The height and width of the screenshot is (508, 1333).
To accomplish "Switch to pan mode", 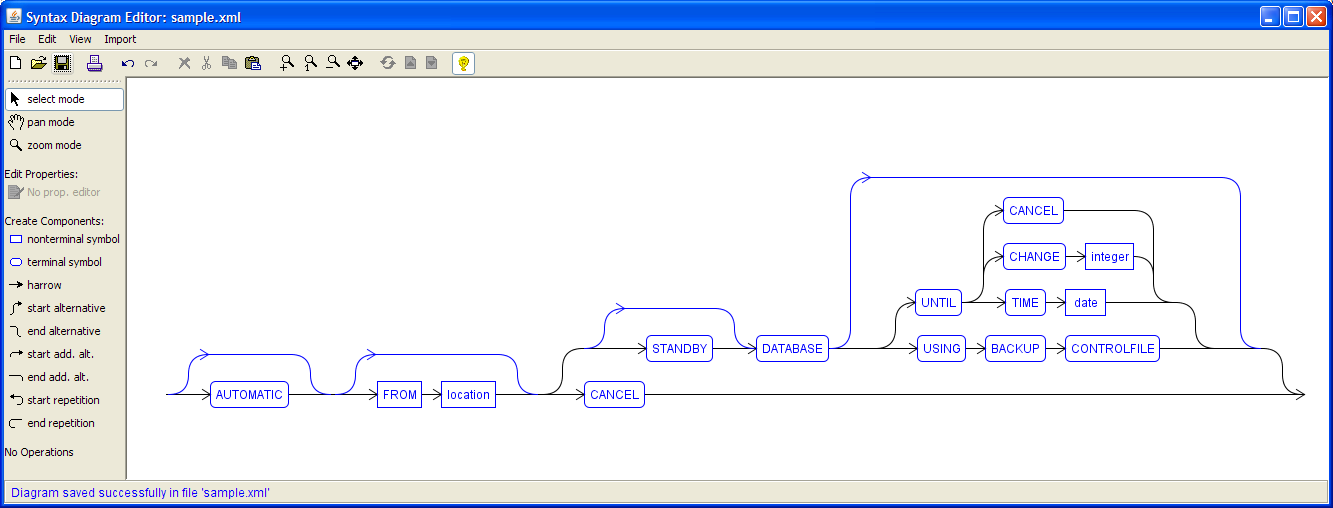I will click(x=50, y=122).
